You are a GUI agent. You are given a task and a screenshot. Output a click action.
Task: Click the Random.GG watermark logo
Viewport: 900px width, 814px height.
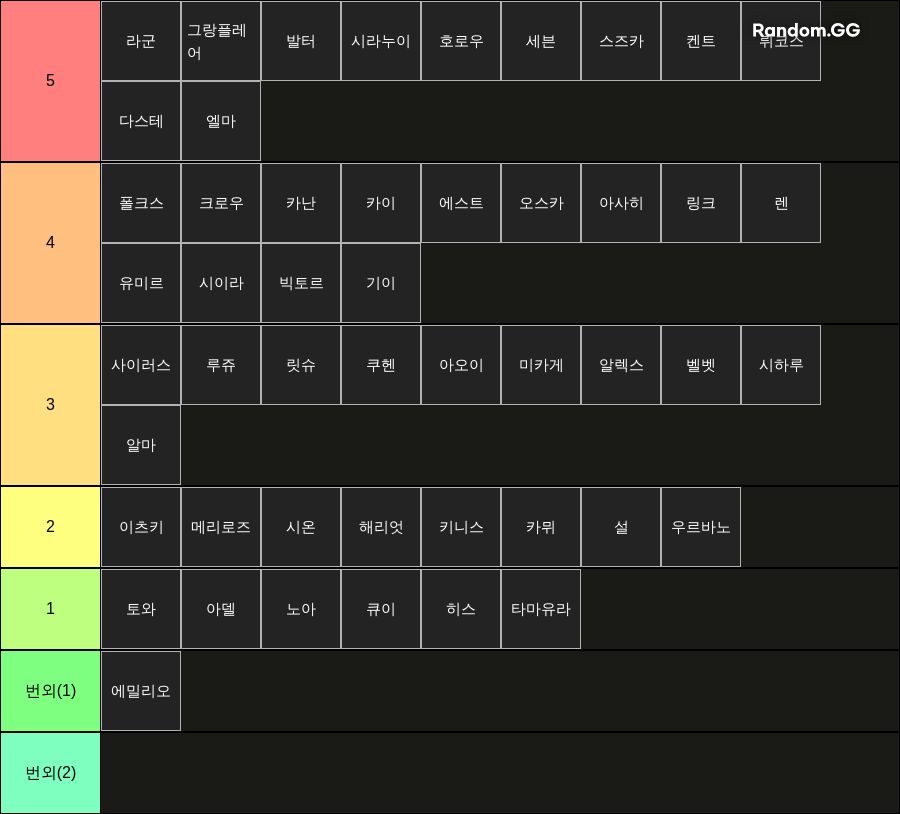[806, 30]
